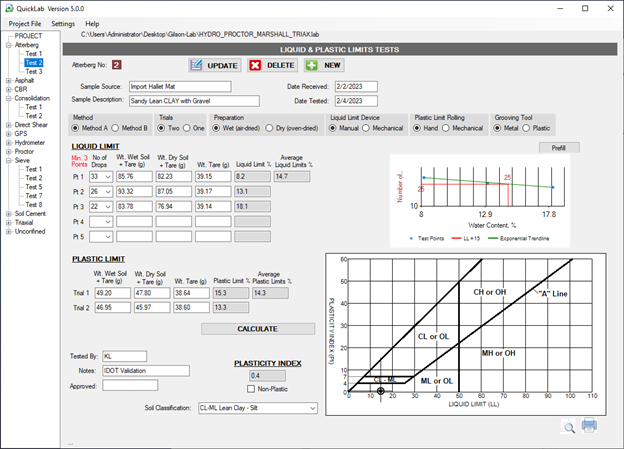Click the Date Tested field
Image resolution: width=624 pixels, height=449 pixels.
(356, 101)
